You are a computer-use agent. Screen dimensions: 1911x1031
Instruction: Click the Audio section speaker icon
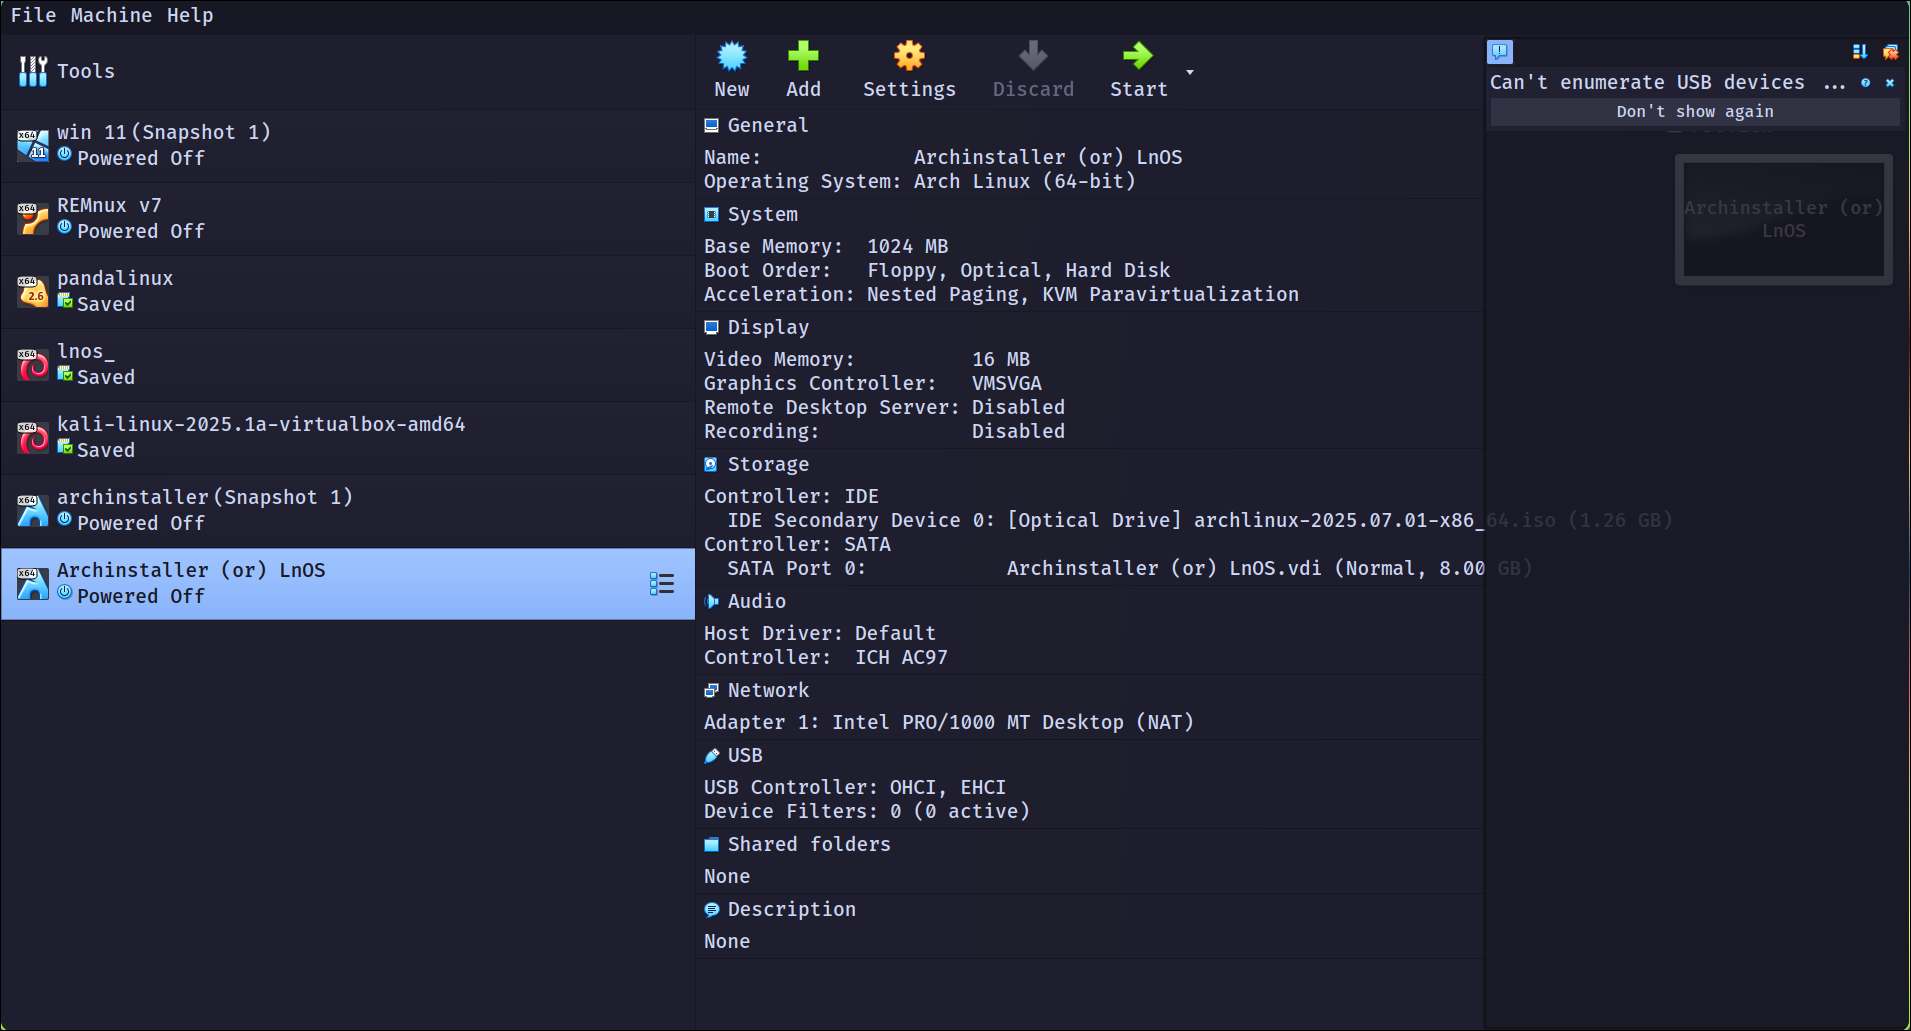(x=711, y=601)
